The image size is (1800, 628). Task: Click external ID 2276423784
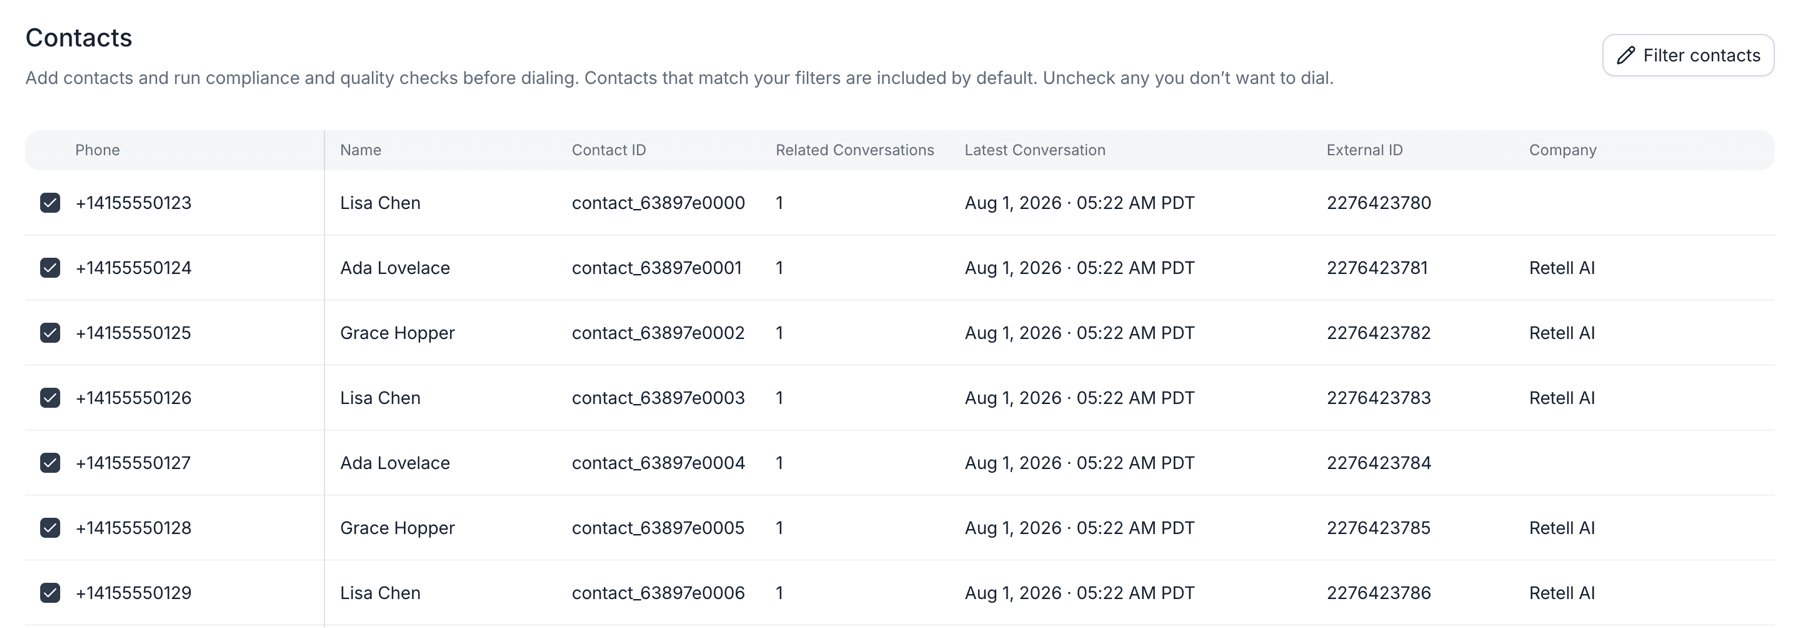[x=1379, y=463]
